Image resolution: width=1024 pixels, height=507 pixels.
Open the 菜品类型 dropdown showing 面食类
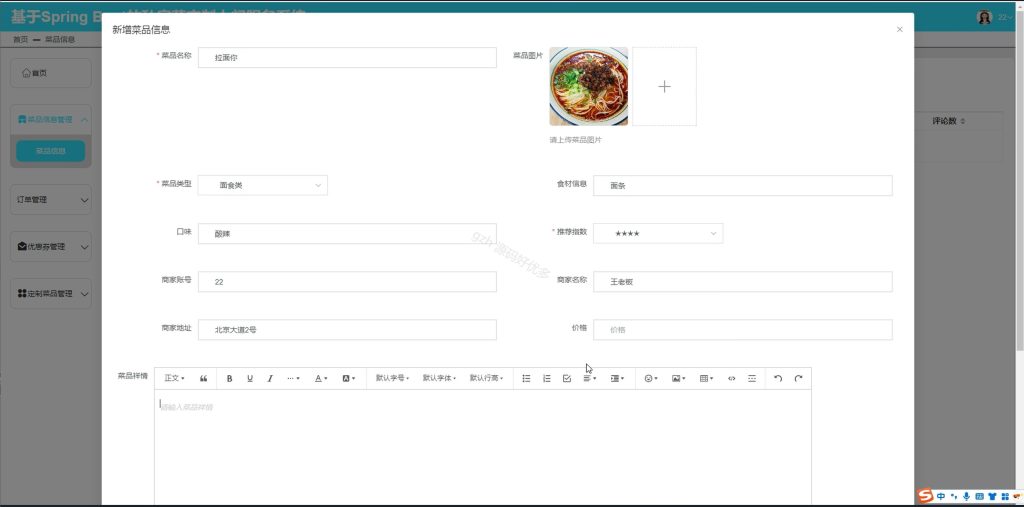pos(263,186)
